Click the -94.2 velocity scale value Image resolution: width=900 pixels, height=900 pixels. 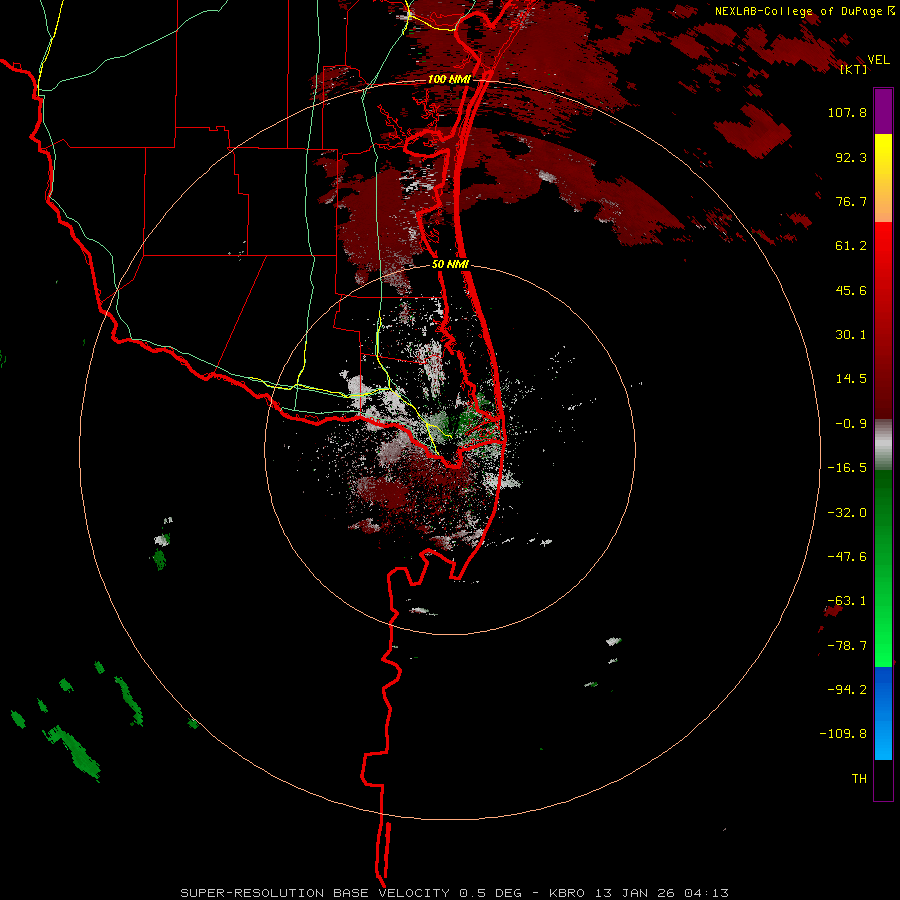pos(847,690)
